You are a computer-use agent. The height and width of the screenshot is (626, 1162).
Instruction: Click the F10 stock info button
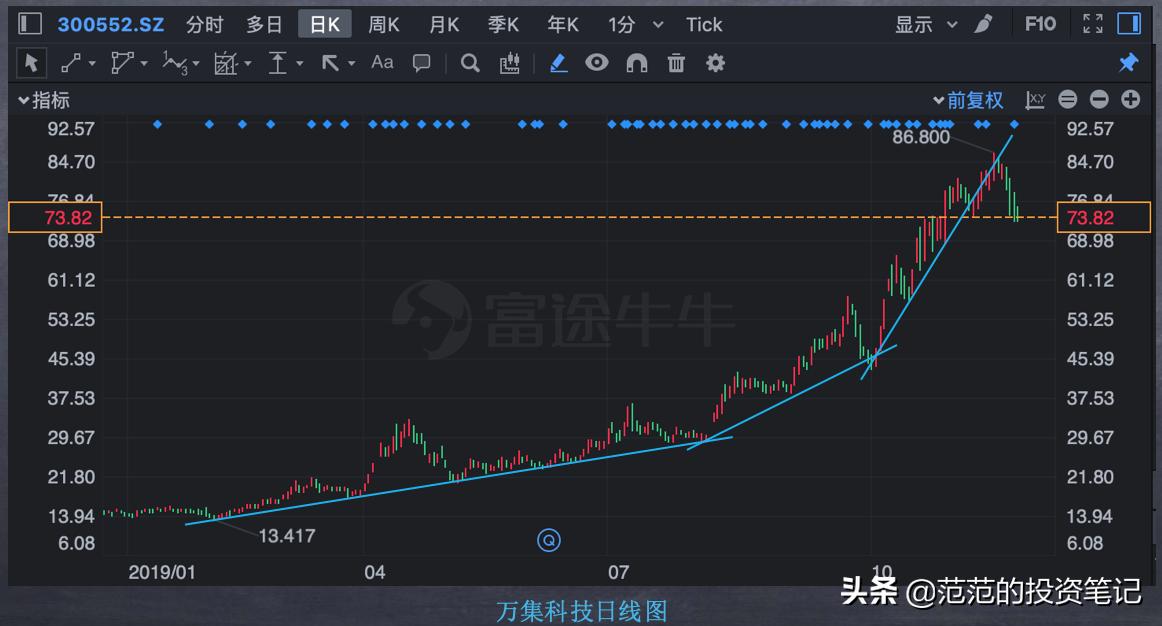point(1039,23)
